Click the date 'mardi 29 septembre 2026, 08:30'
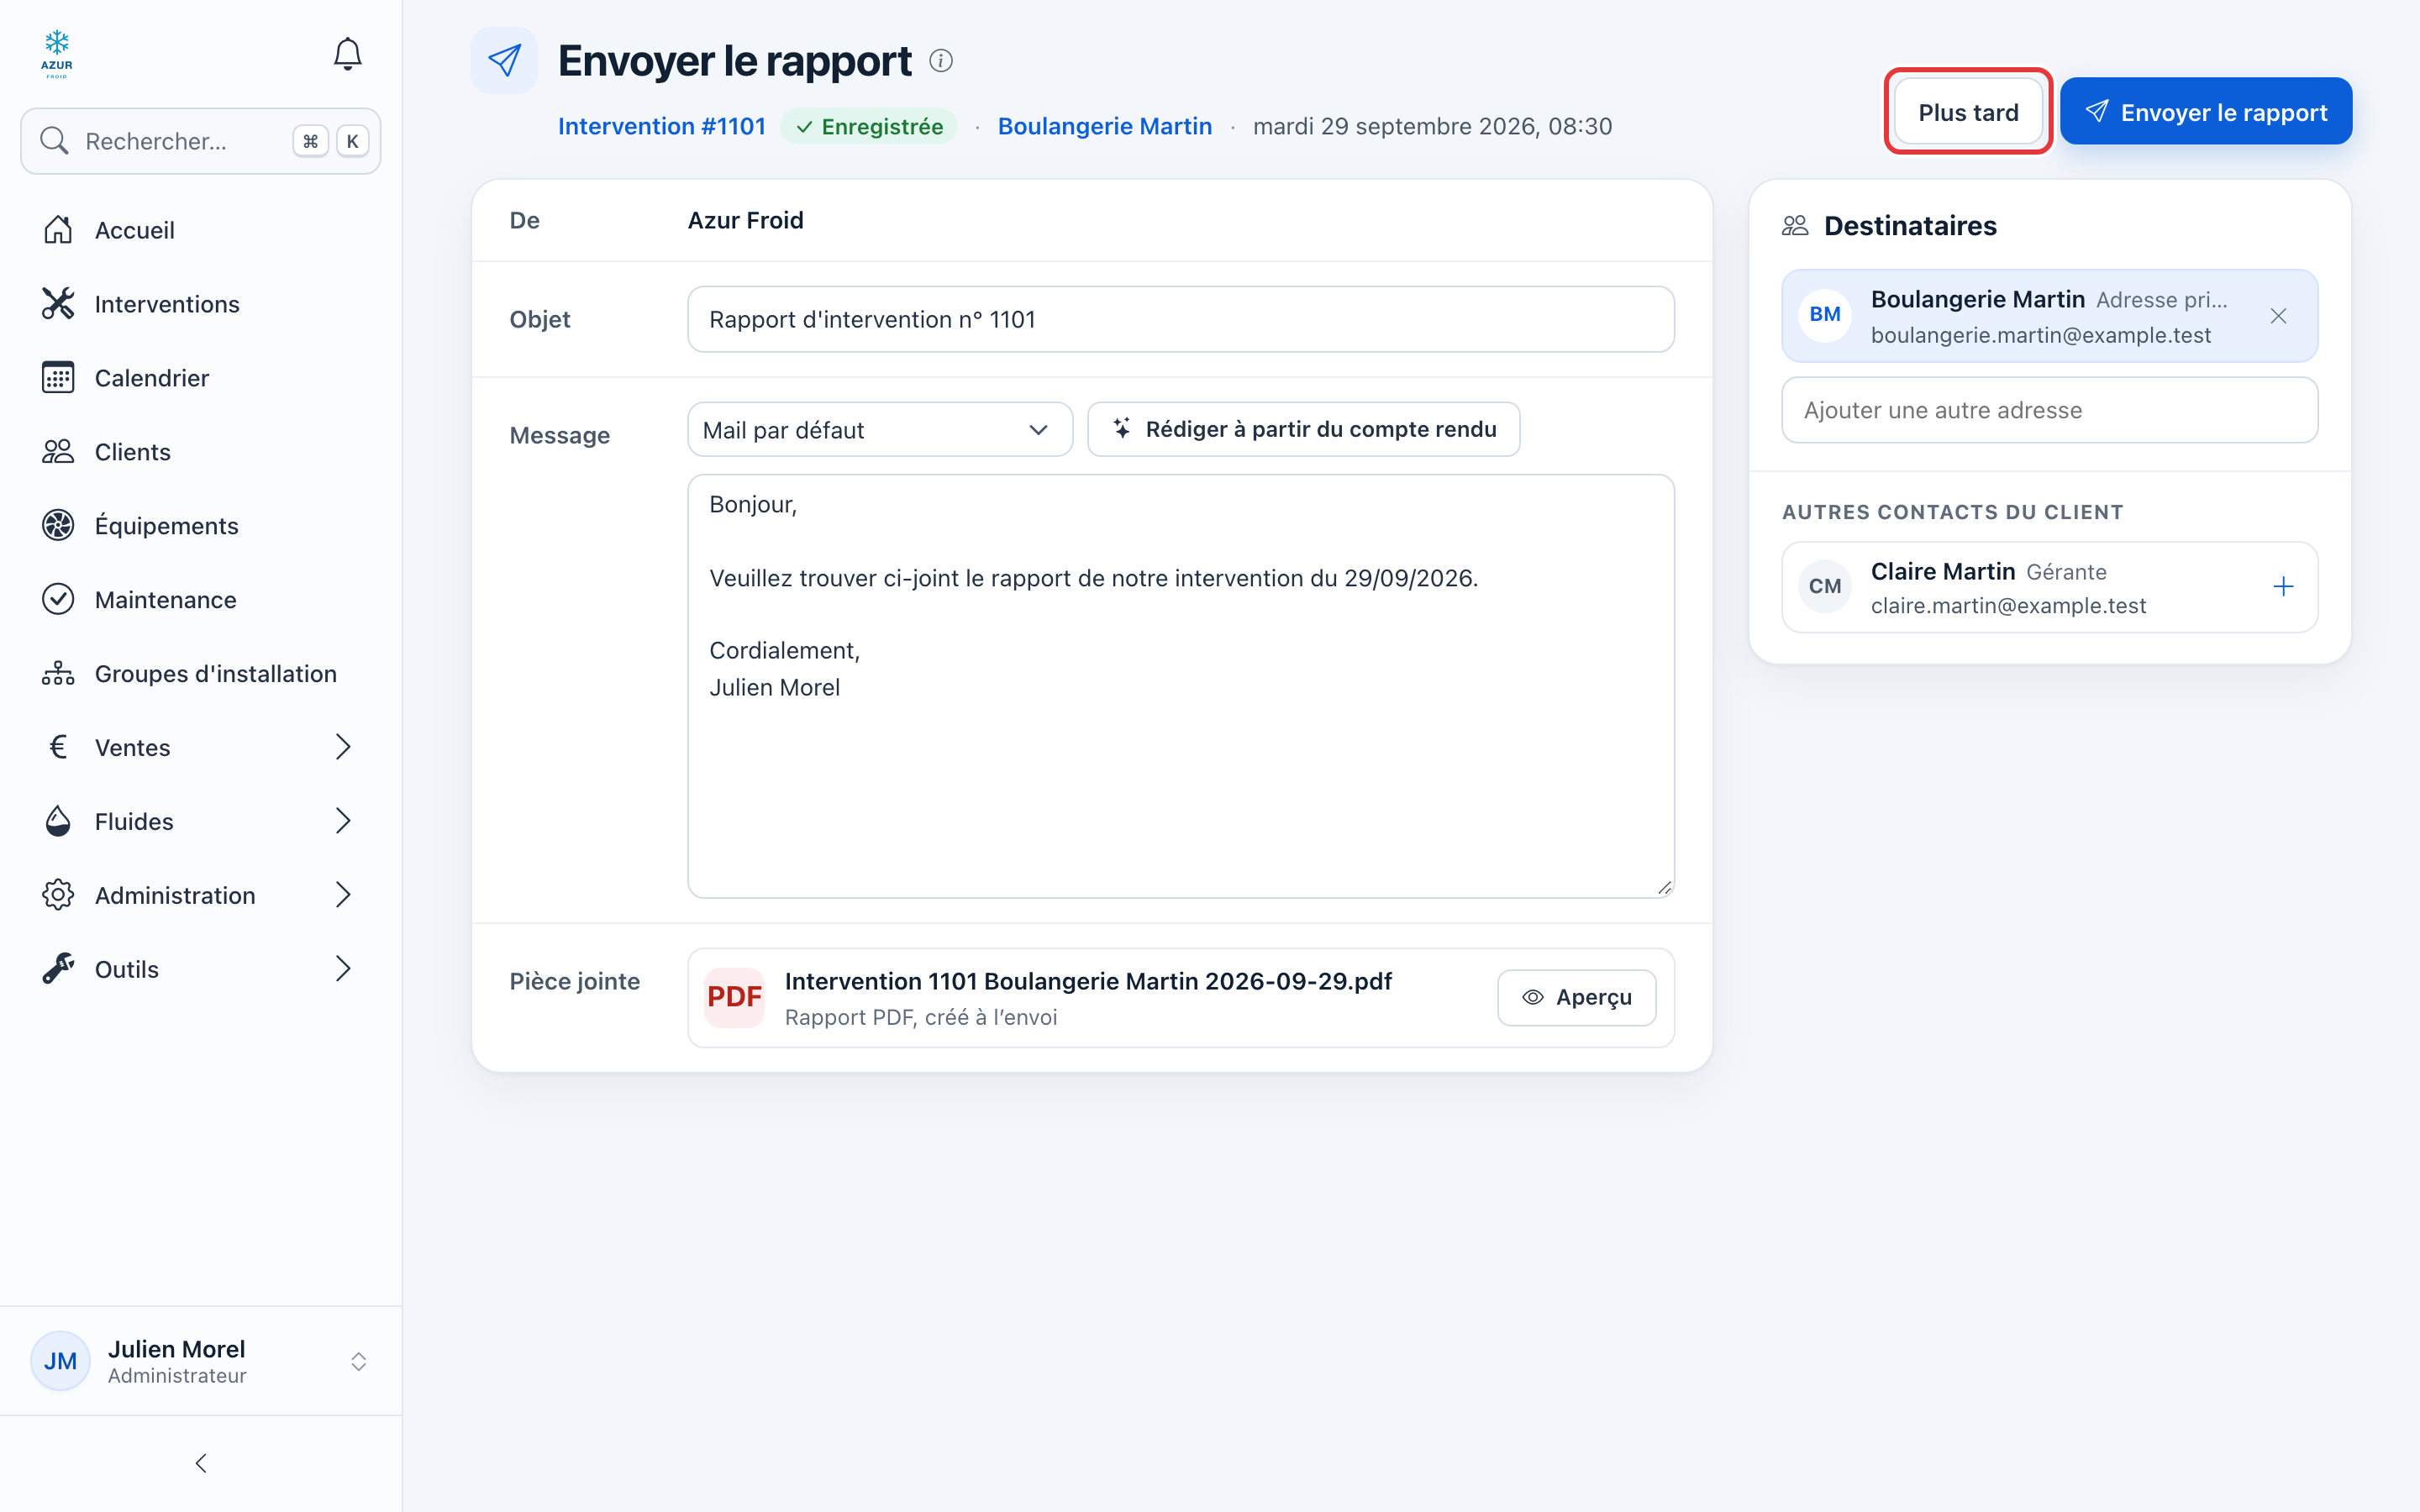The height and width of the screenshot is (1512, 2420). pyautogui.click(x=1432, y=127)
